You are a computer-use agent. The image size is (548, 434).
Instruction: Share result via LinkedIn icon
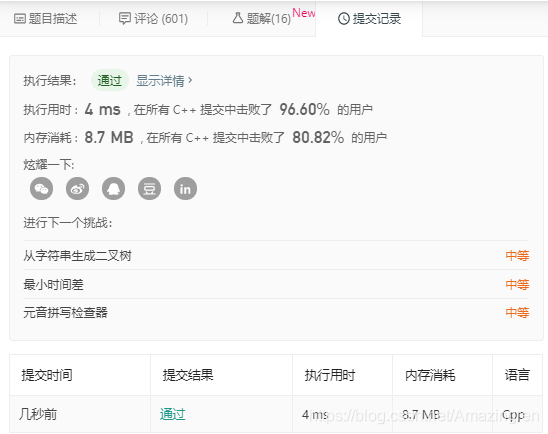(185, 189)
